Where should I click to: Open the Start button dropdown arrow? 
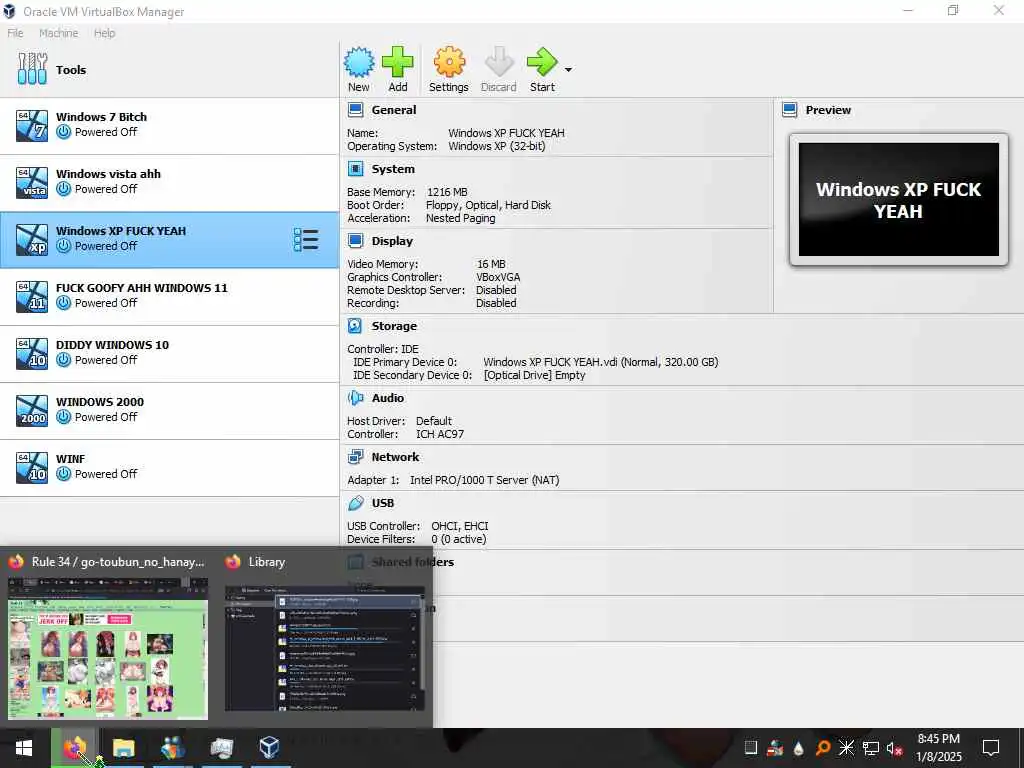(568, 69)
